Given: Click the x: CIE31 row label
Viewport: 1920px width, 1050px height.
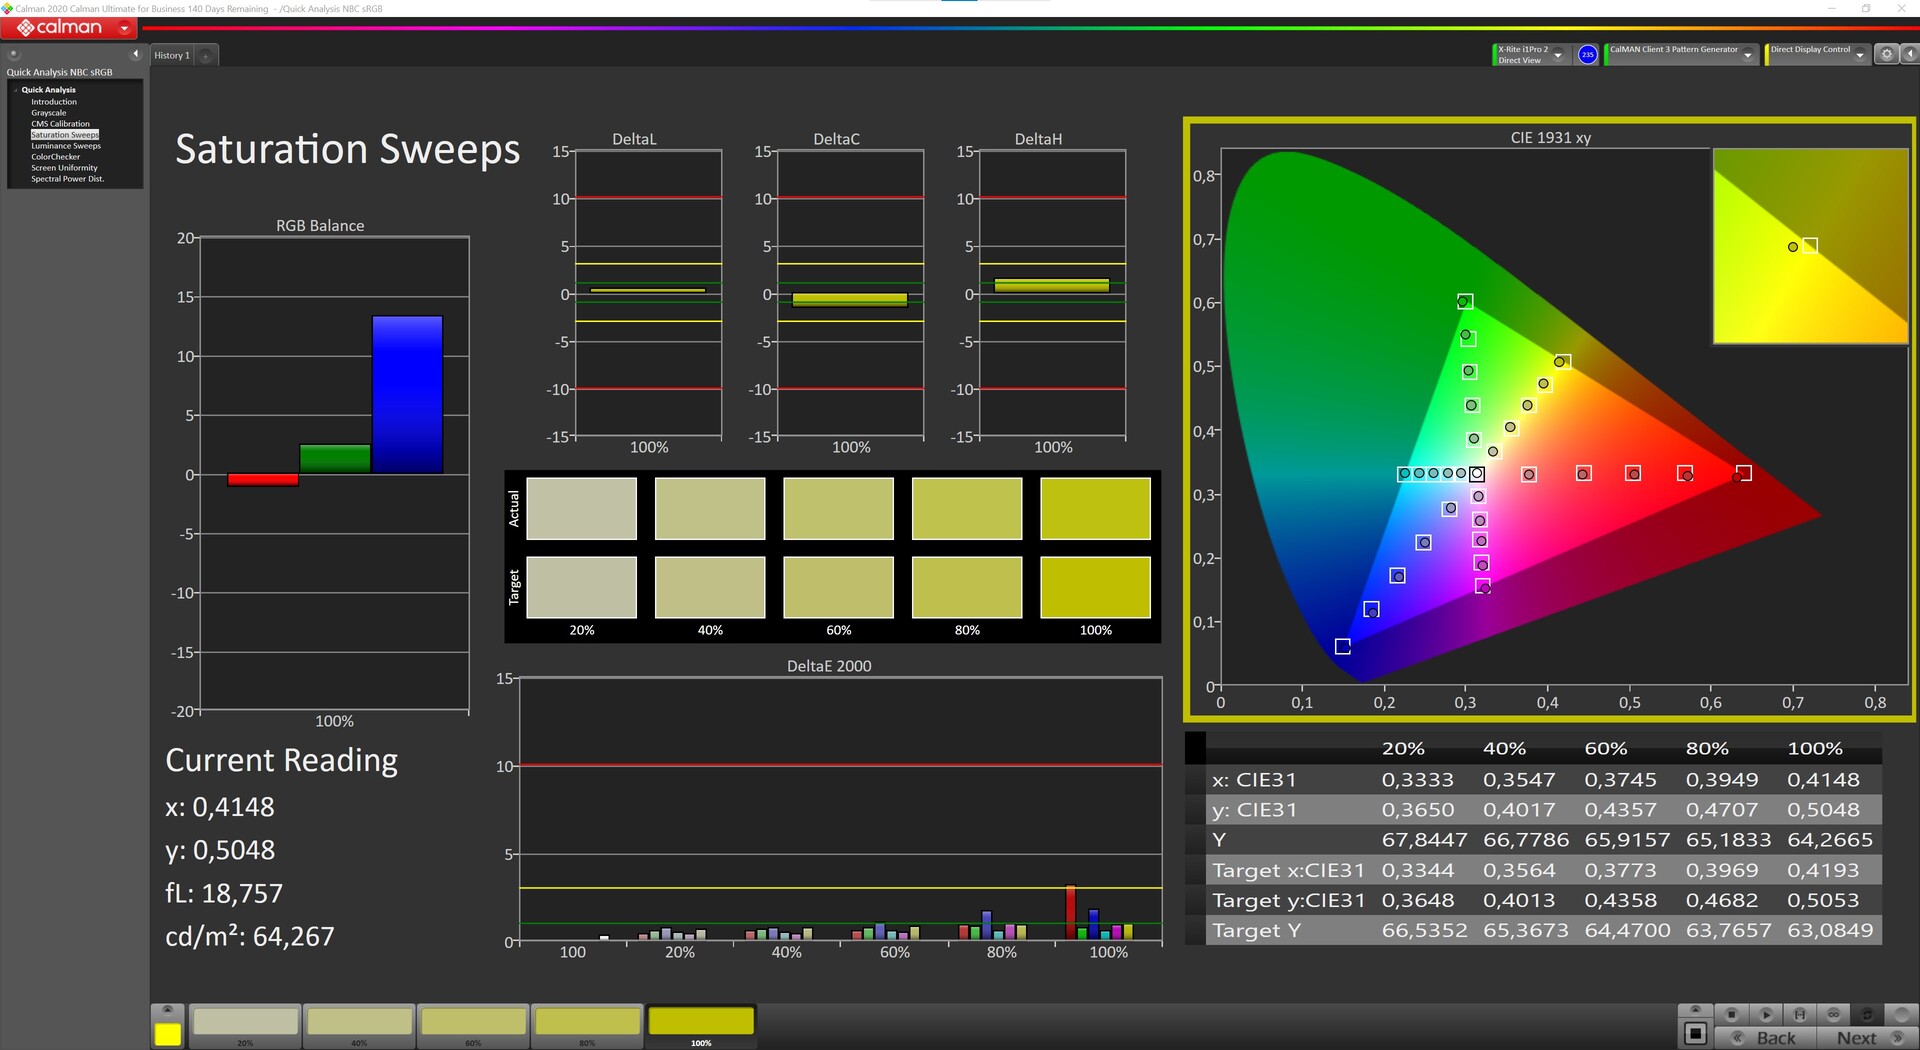Looking at the screenshot, I should pos(1254,779).
